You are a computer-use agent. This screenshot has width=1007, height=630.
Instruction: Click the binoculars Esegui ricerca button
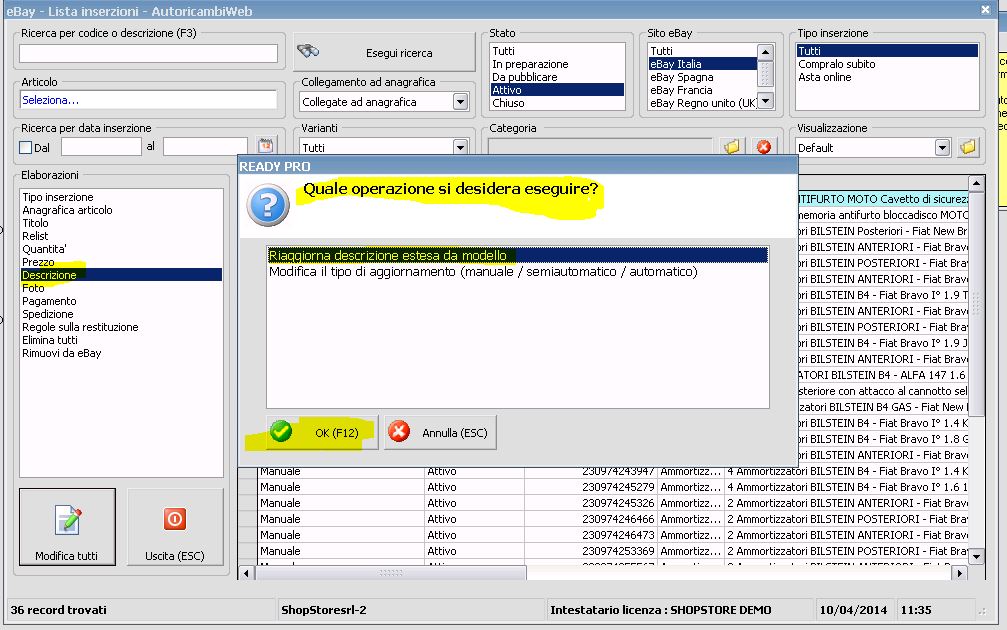coord(384,52)
